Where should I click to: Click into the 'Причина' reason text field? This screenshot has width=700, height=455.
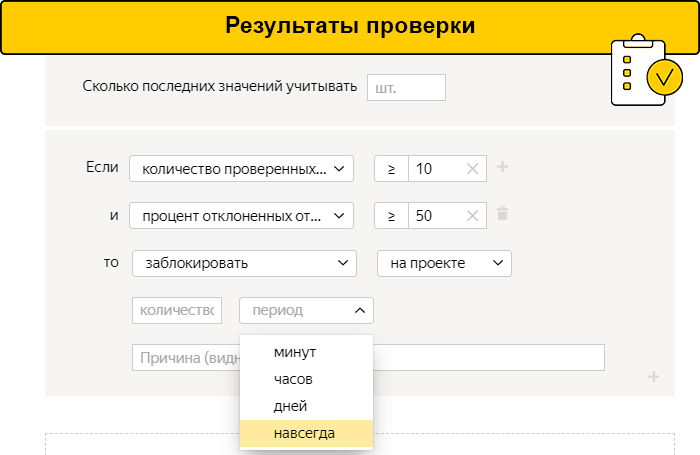click(184, 358)
